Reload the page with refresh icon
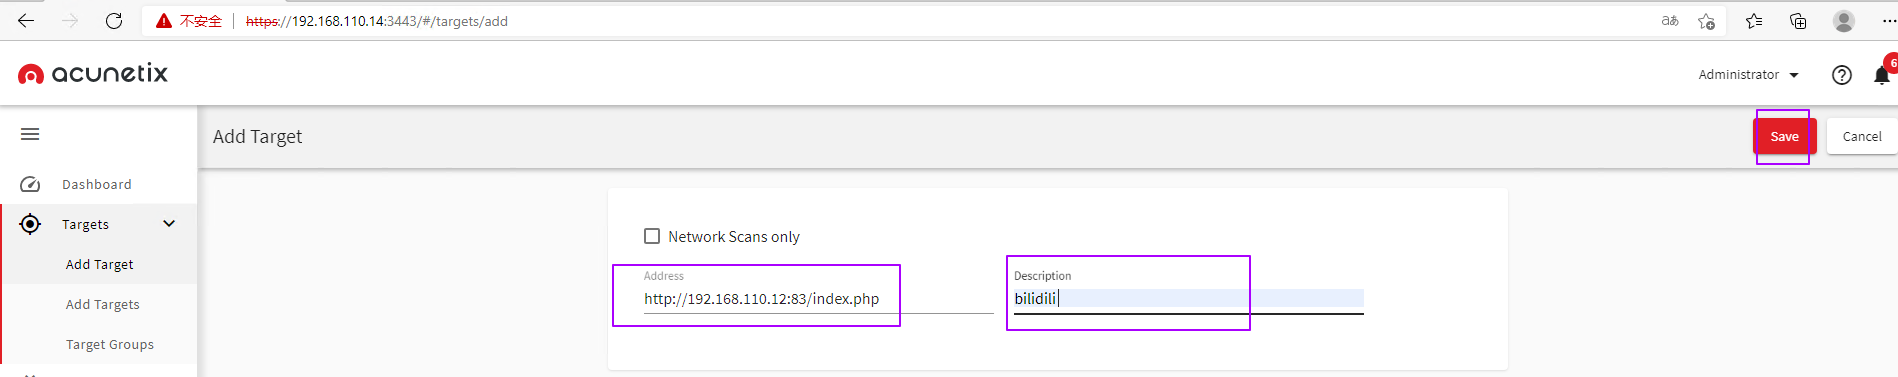Image resolution: width=1898 pixels, height=377 pixels. click(114, 21)
